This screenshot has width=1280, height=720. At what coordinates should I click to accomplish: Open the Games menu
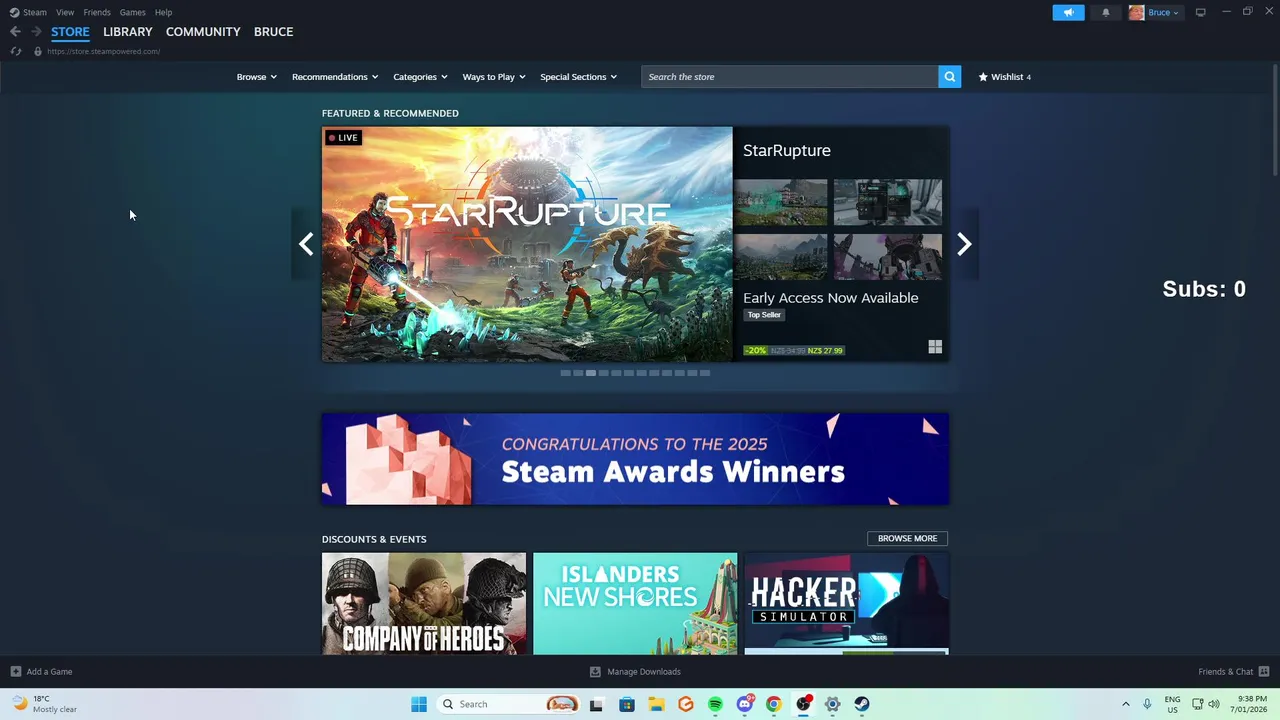132,12
